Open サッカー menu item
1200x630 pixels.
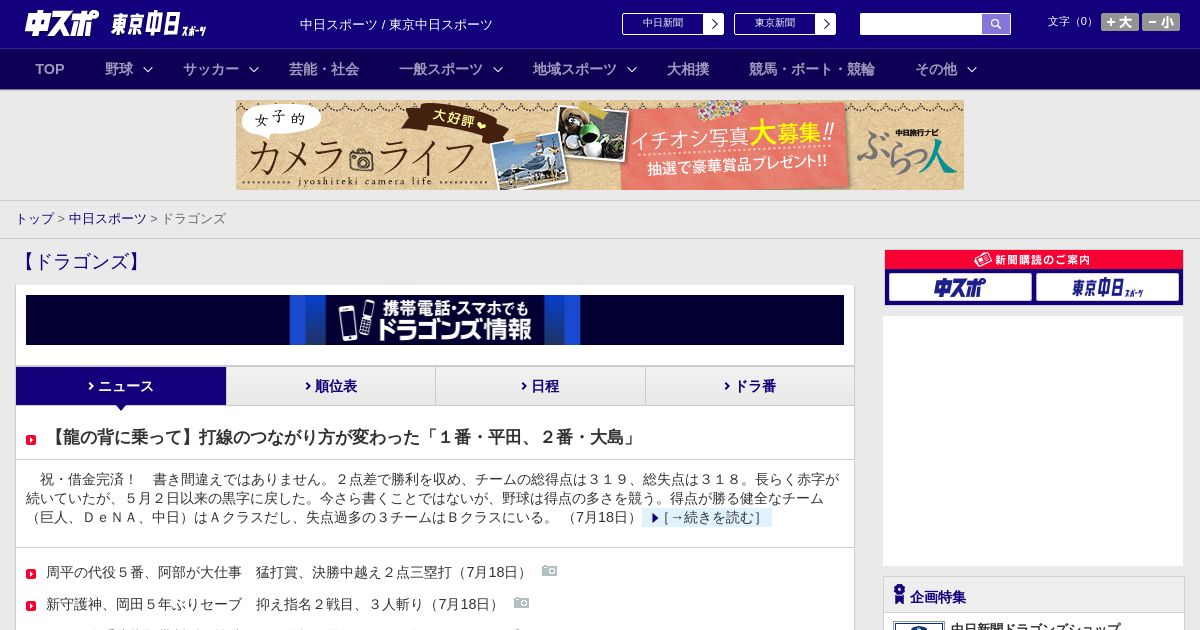(211, 69)
